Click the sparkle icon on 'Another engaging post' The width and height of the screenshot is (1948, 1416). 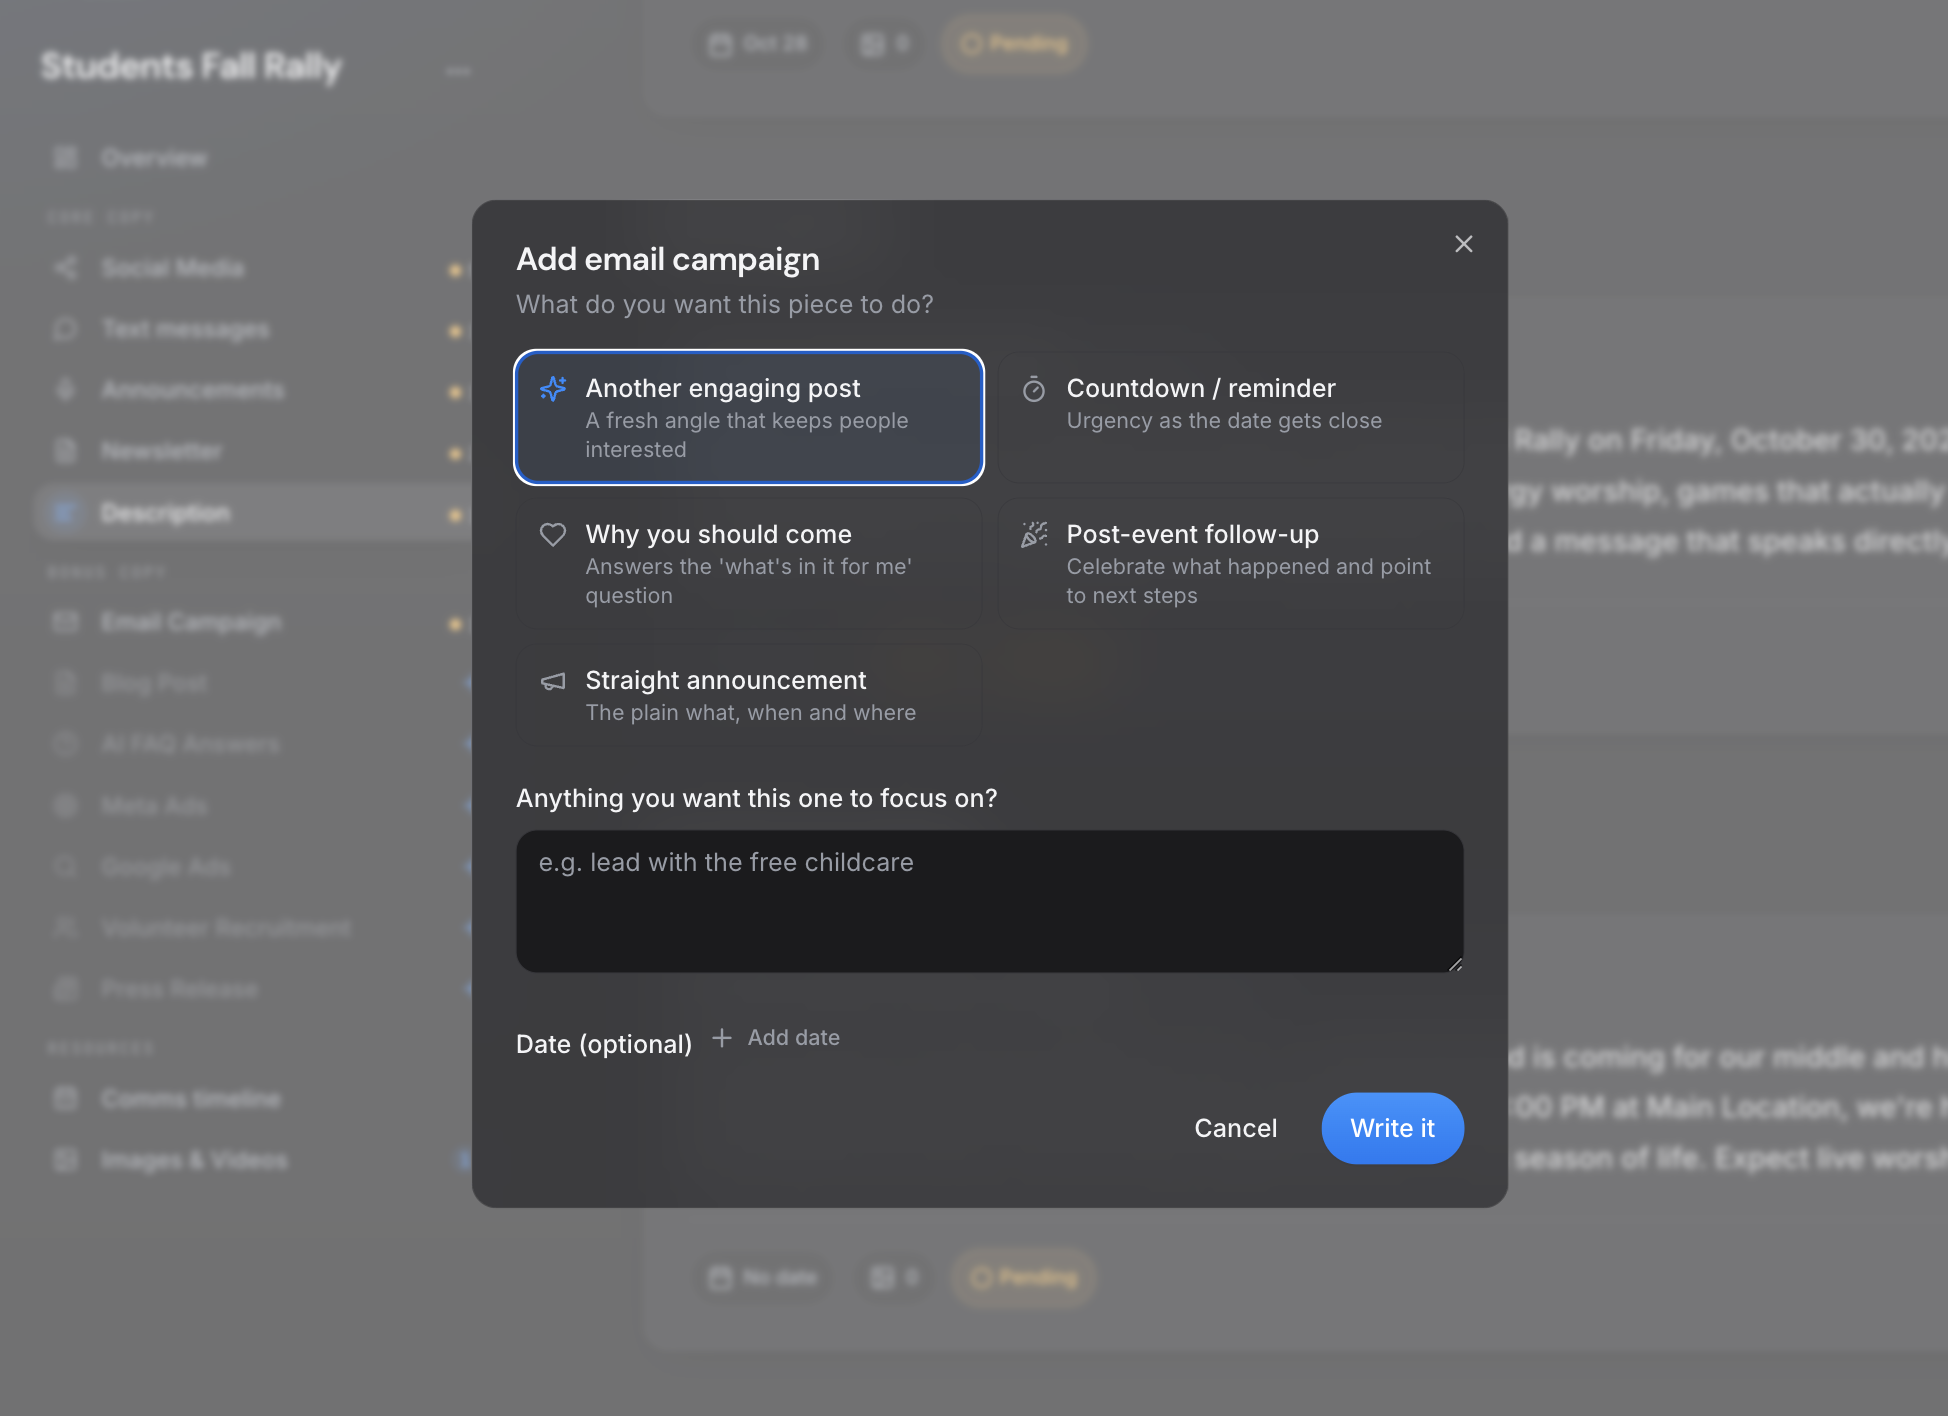click(x=553, y=389)
